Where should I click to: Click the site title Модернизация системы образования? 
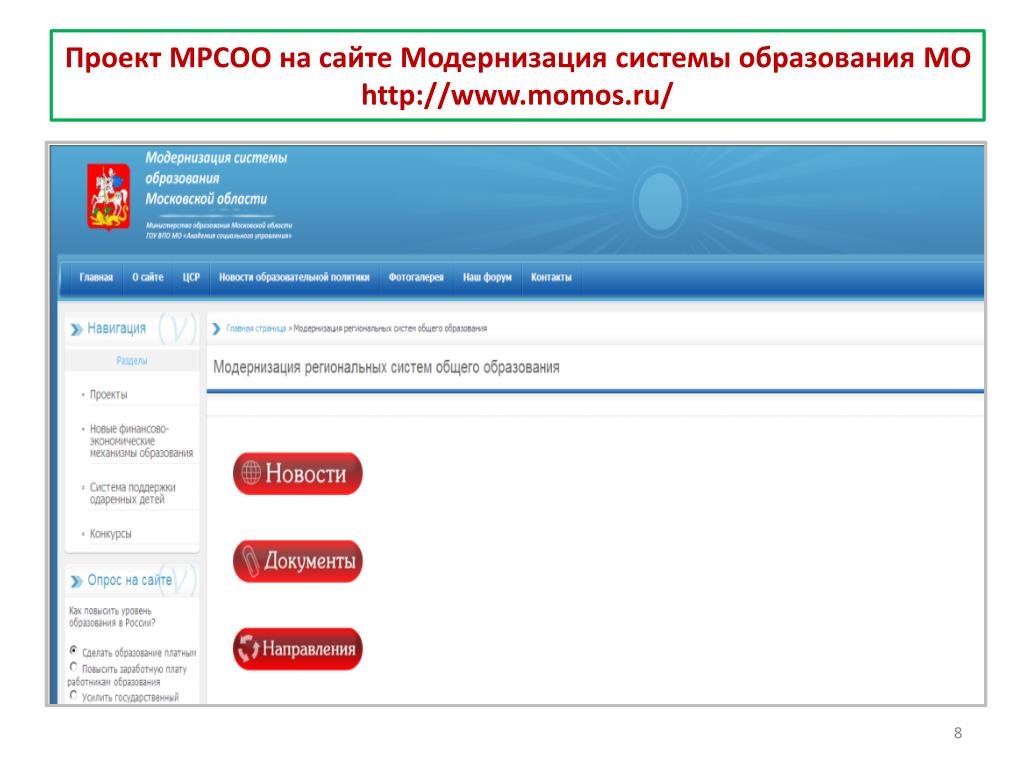coord(216,178)
